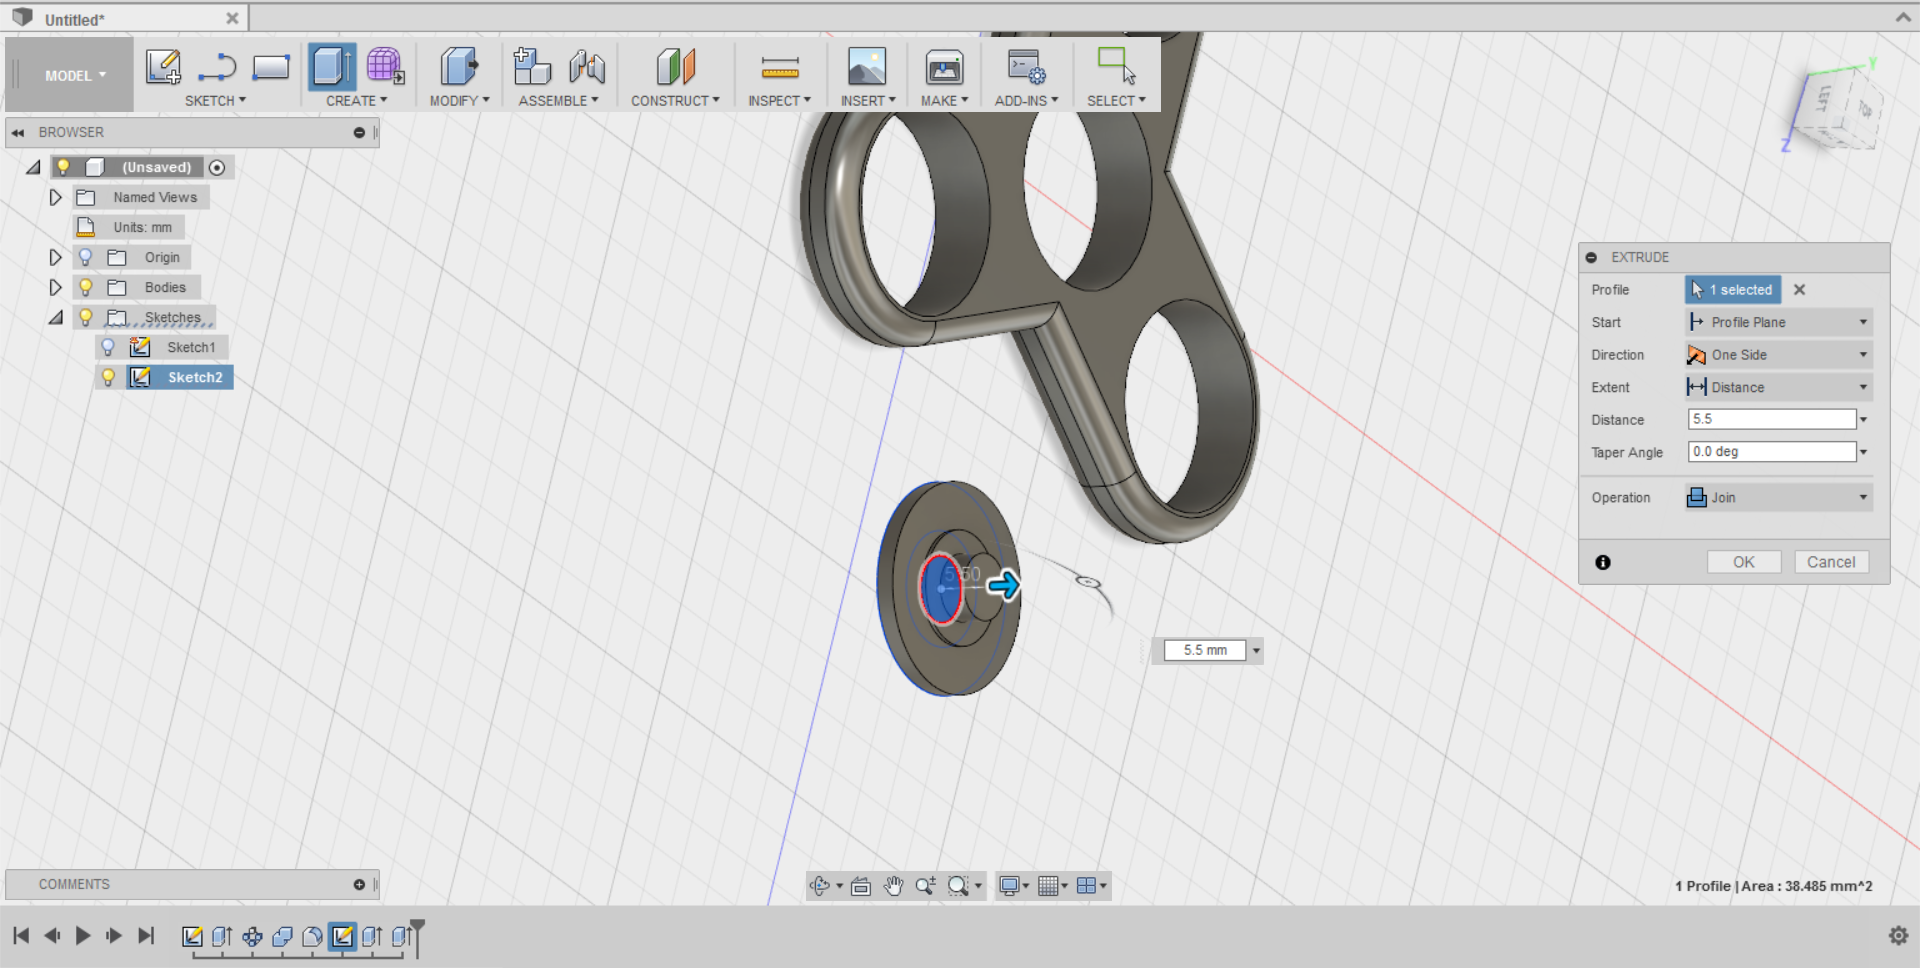1920x968 pixels.
Task: Click the Insert image icon
Action: (867, 67)
